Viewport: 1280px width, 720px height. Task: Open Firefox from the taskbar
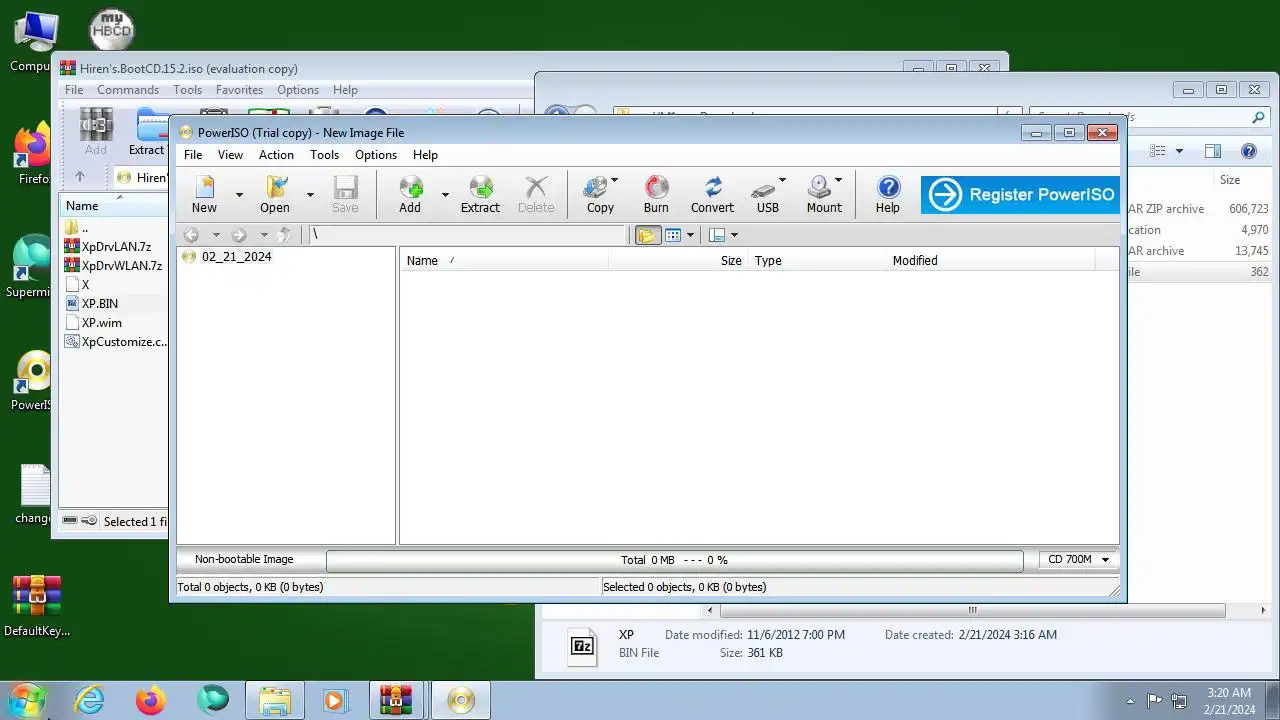point(151,700)
